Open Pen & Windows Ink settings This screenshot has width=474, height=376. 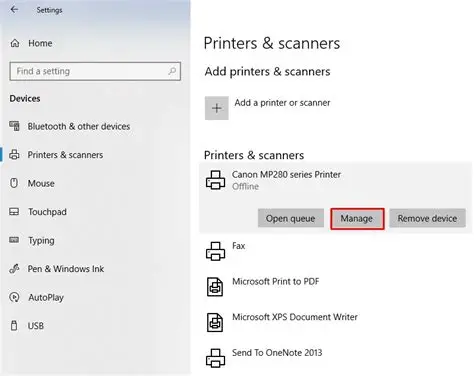coord(66,269)
